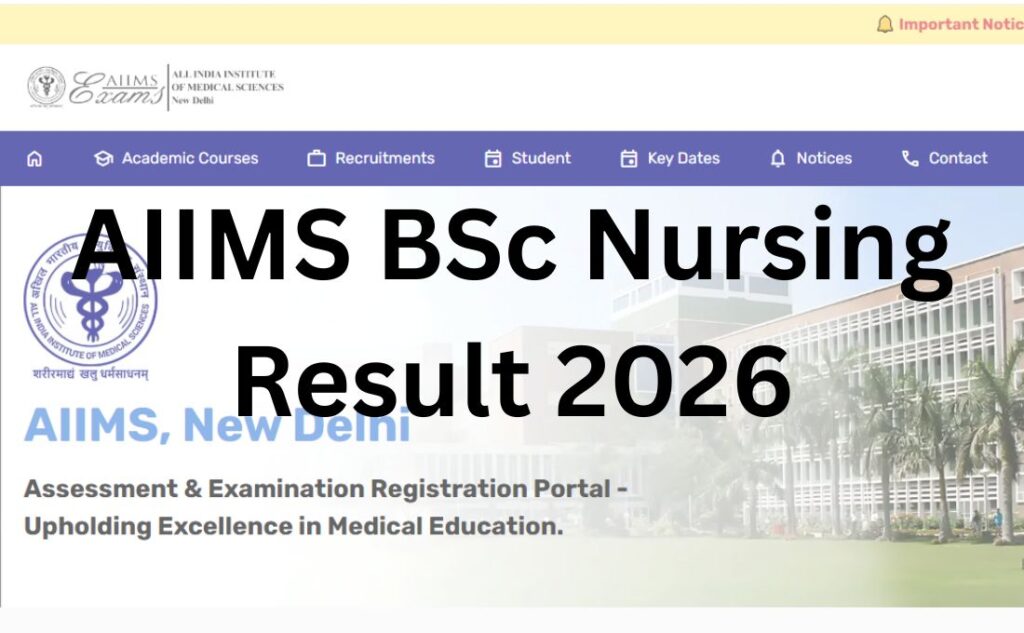Click the home icon in navigation bar
The image size is (1024, 633).
click(35, 158)
